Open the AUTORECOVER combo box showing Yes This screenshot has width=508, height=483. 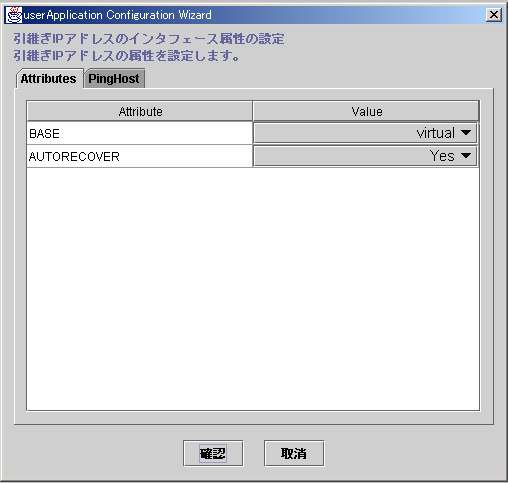365,156
